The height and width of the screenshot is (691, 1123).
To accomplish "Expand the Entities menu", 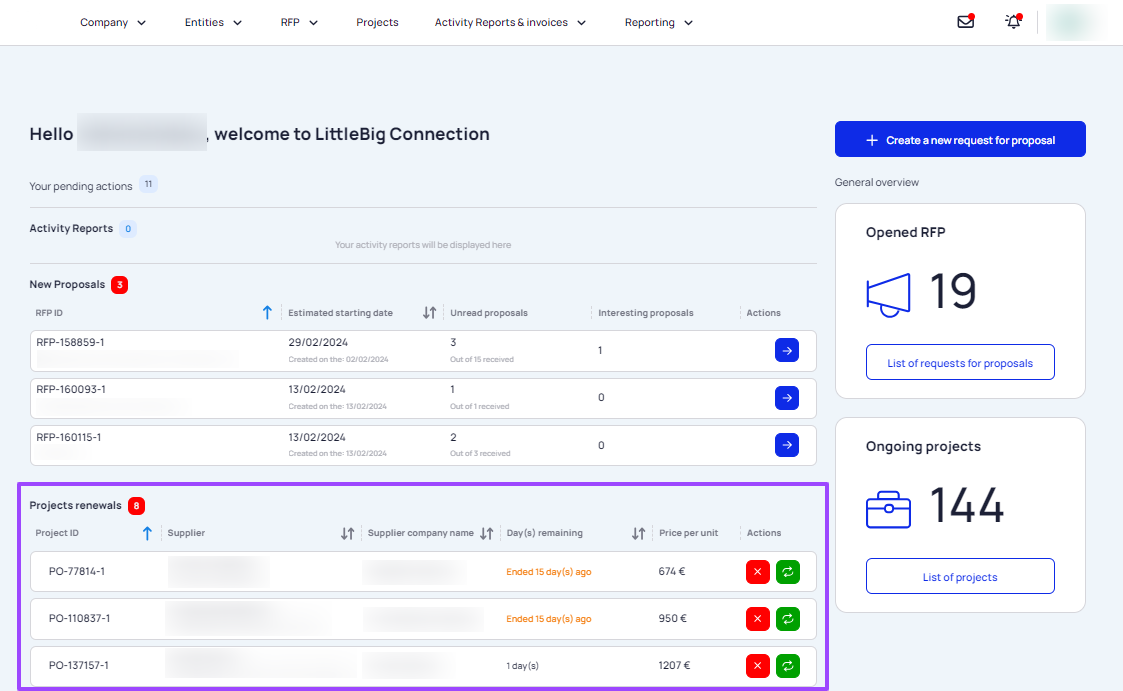I will coord(213,22).
